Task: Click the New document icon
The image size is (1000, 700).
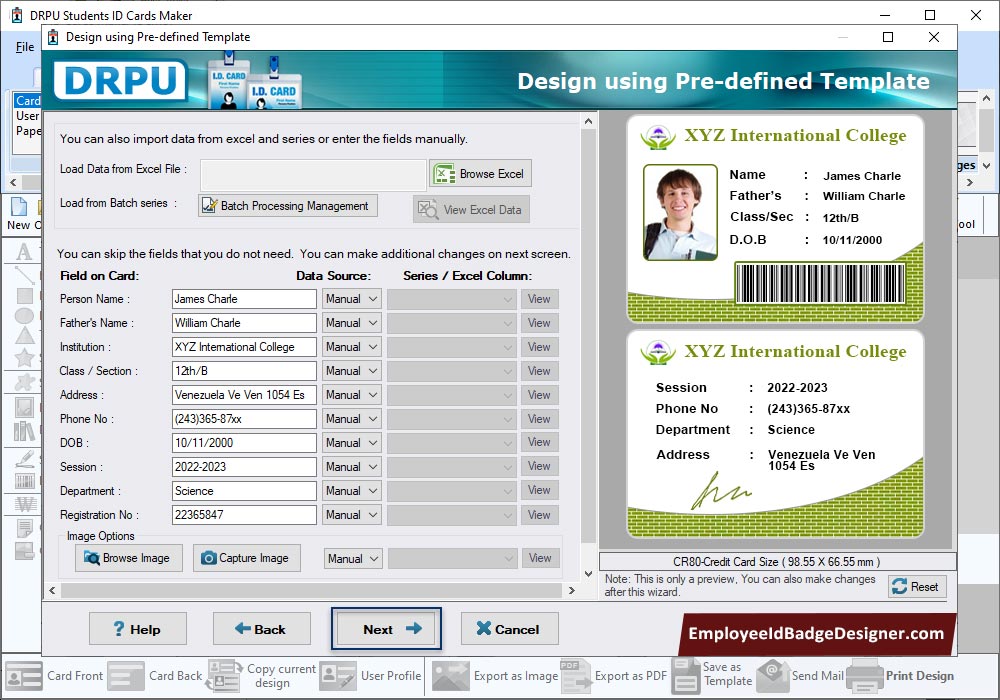Action: coord(19,207)
